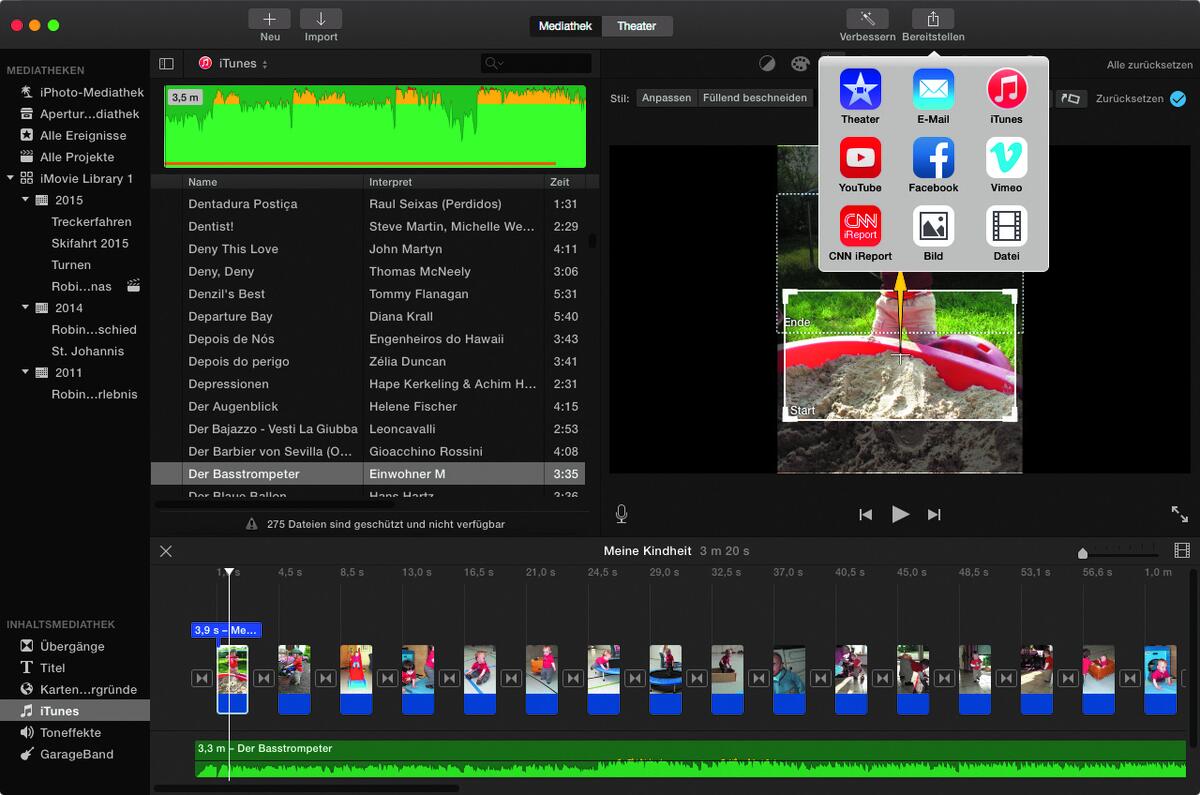Image resolution: width=1200 pixels, height=795 pixels.
Task: Open timeline filmstrip settings icon
Action: click(x=1182, y=551)
